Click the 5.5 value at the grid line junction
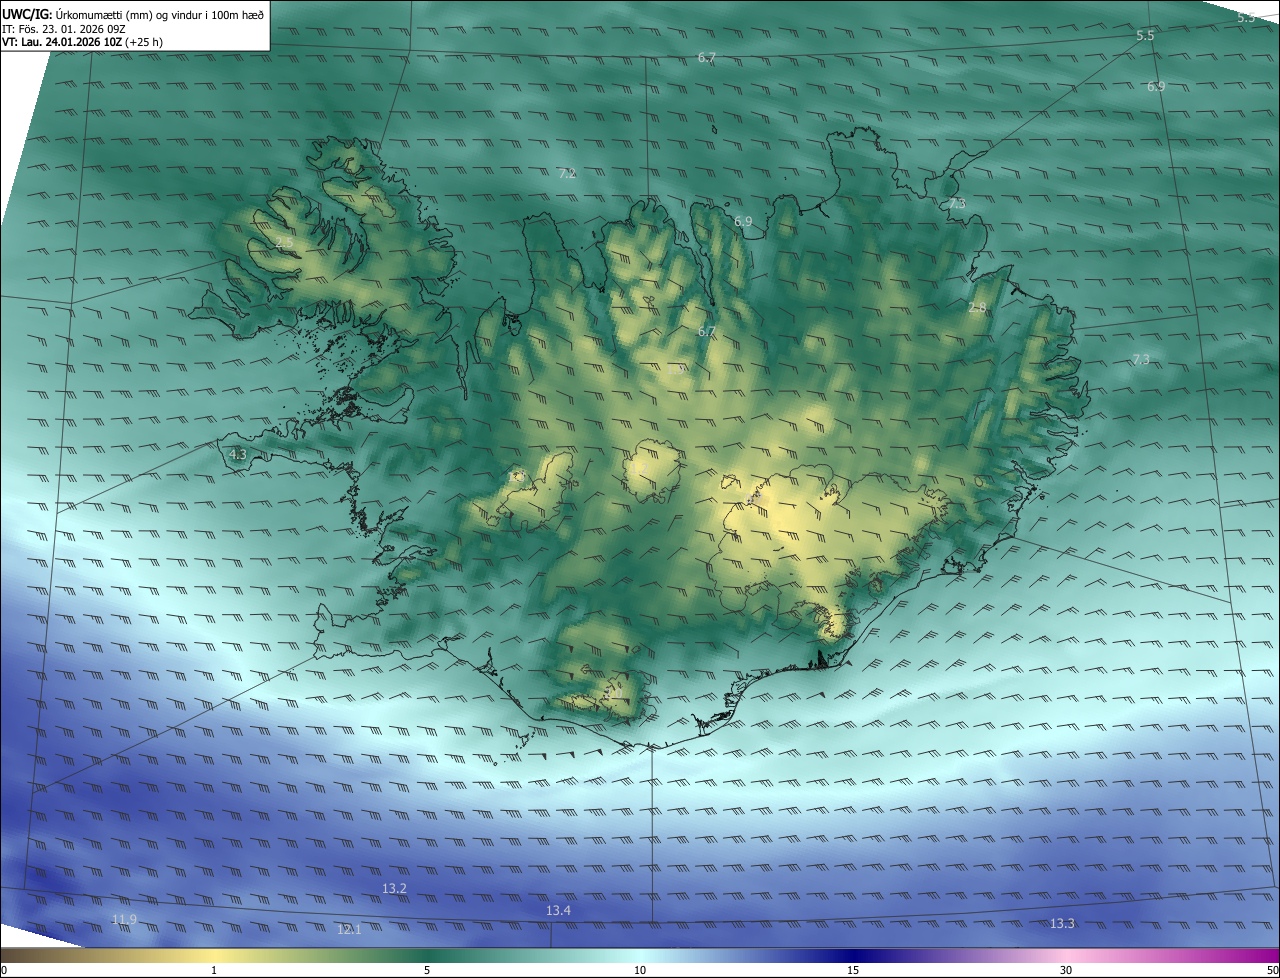Screen dimensions: 1280x978 (1145, 36)
